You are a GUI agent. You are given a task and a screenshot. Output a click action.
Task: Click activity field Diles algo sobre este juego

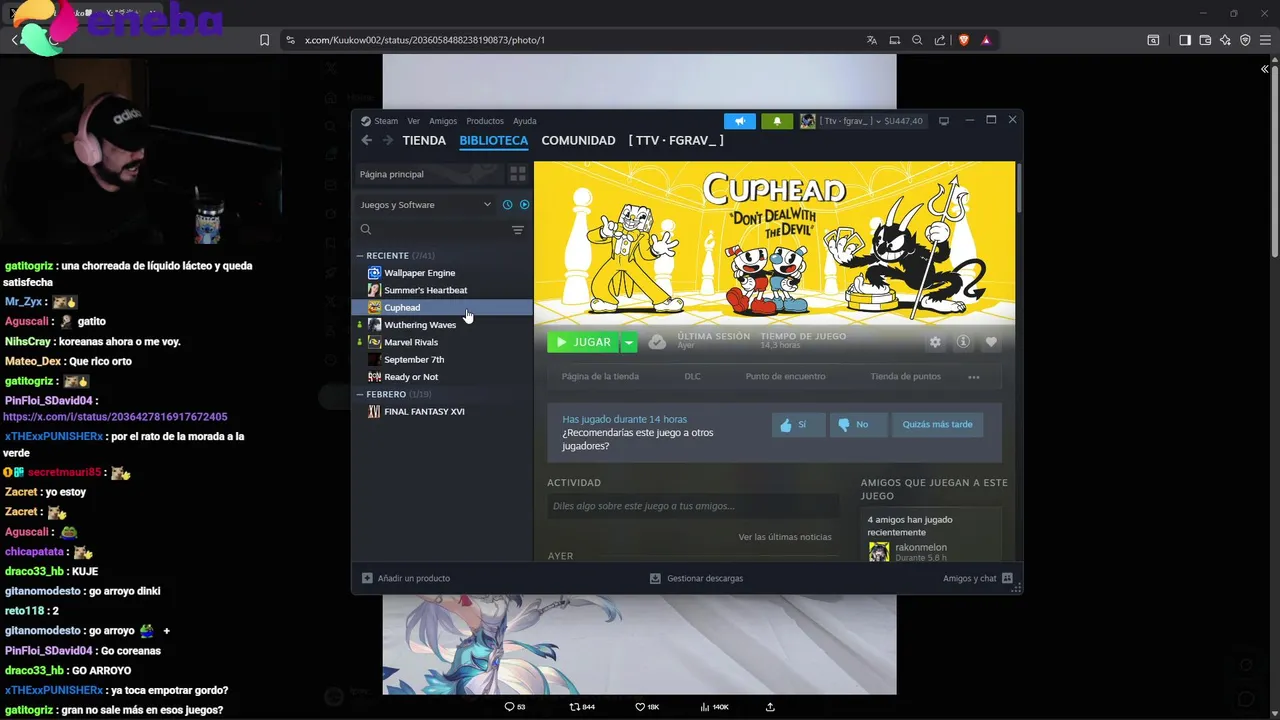(x=693, y=506)
